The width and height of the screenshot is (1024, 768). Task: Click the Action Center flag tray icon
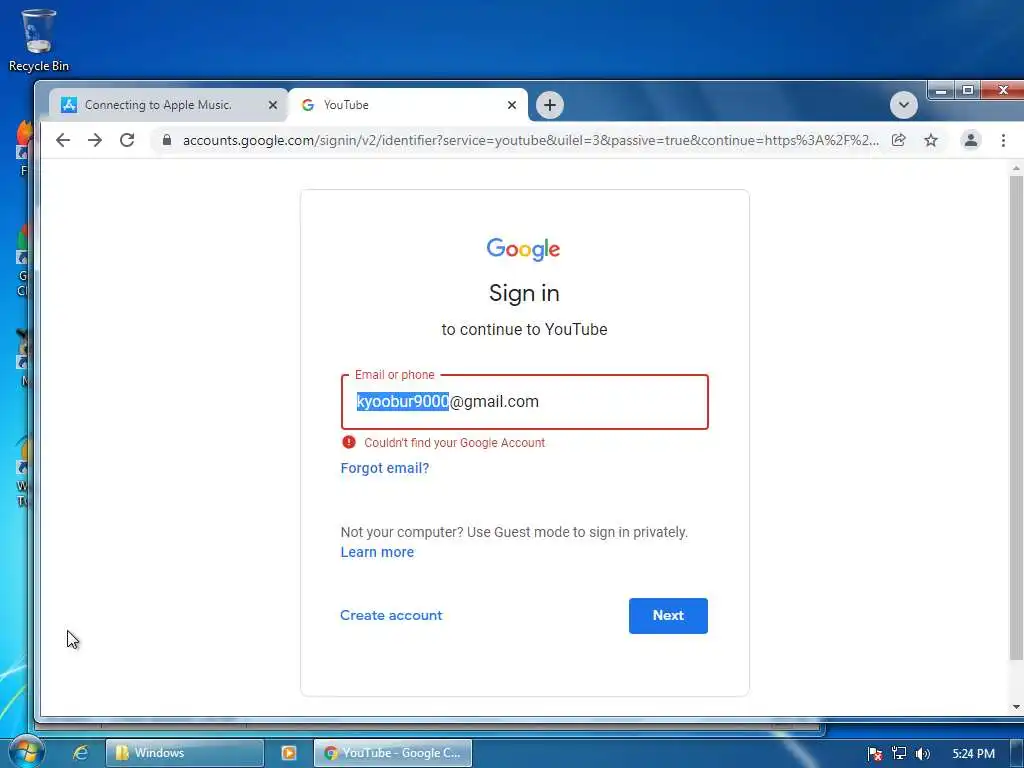(x=875, y=754)
